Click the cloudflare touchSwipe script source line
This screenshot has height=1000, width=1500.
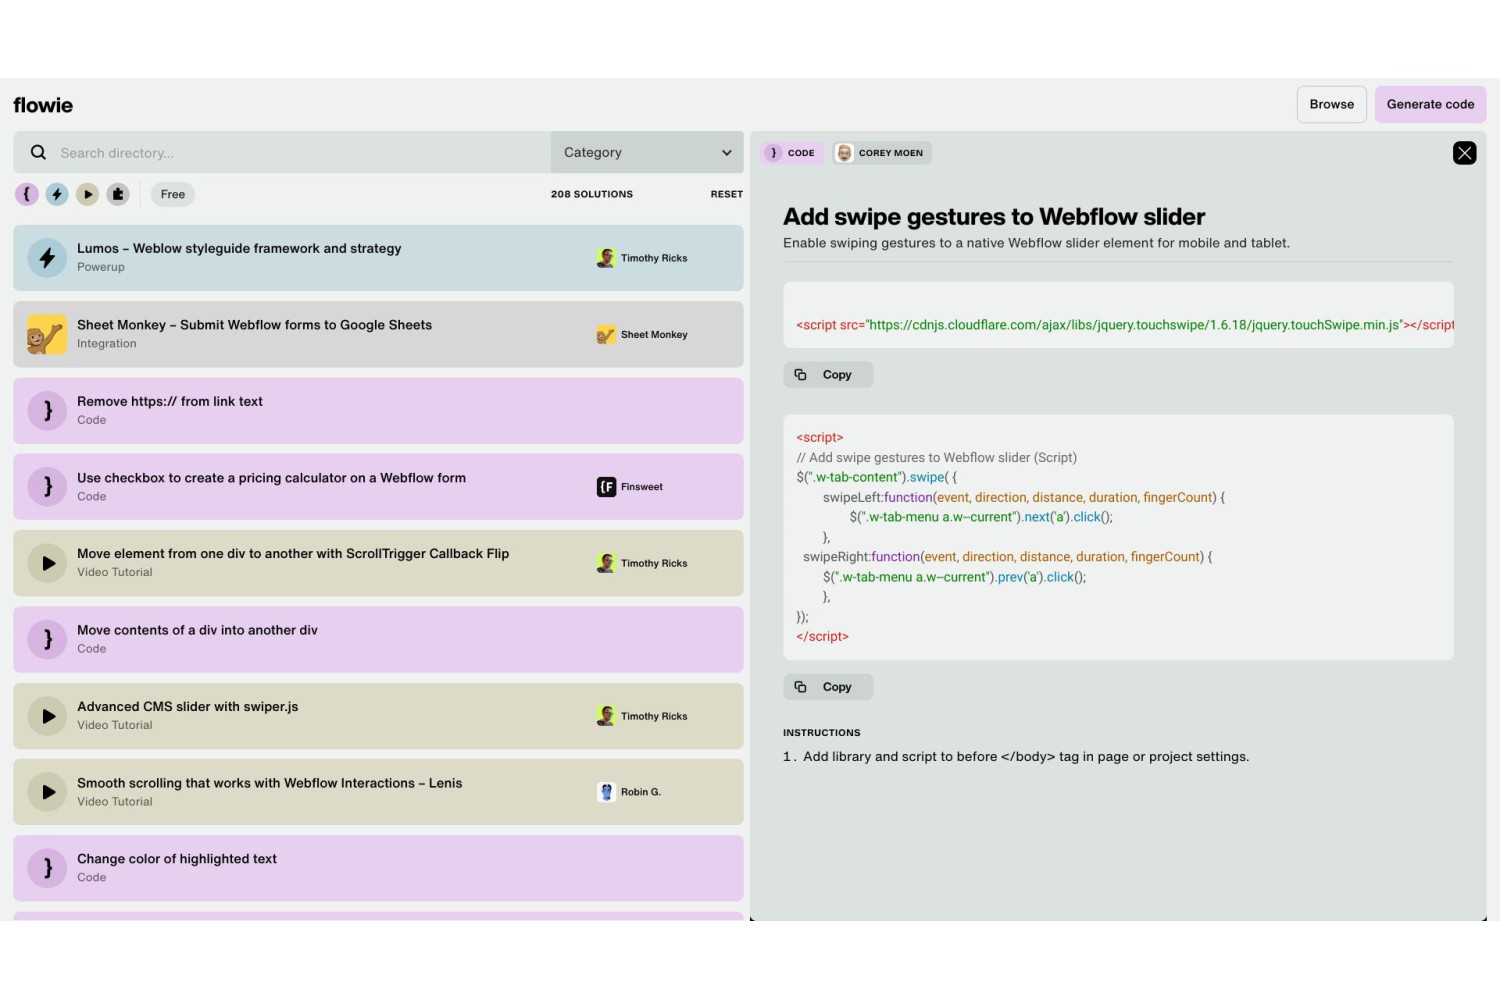pyautogui.click(x=1125, y=325)
